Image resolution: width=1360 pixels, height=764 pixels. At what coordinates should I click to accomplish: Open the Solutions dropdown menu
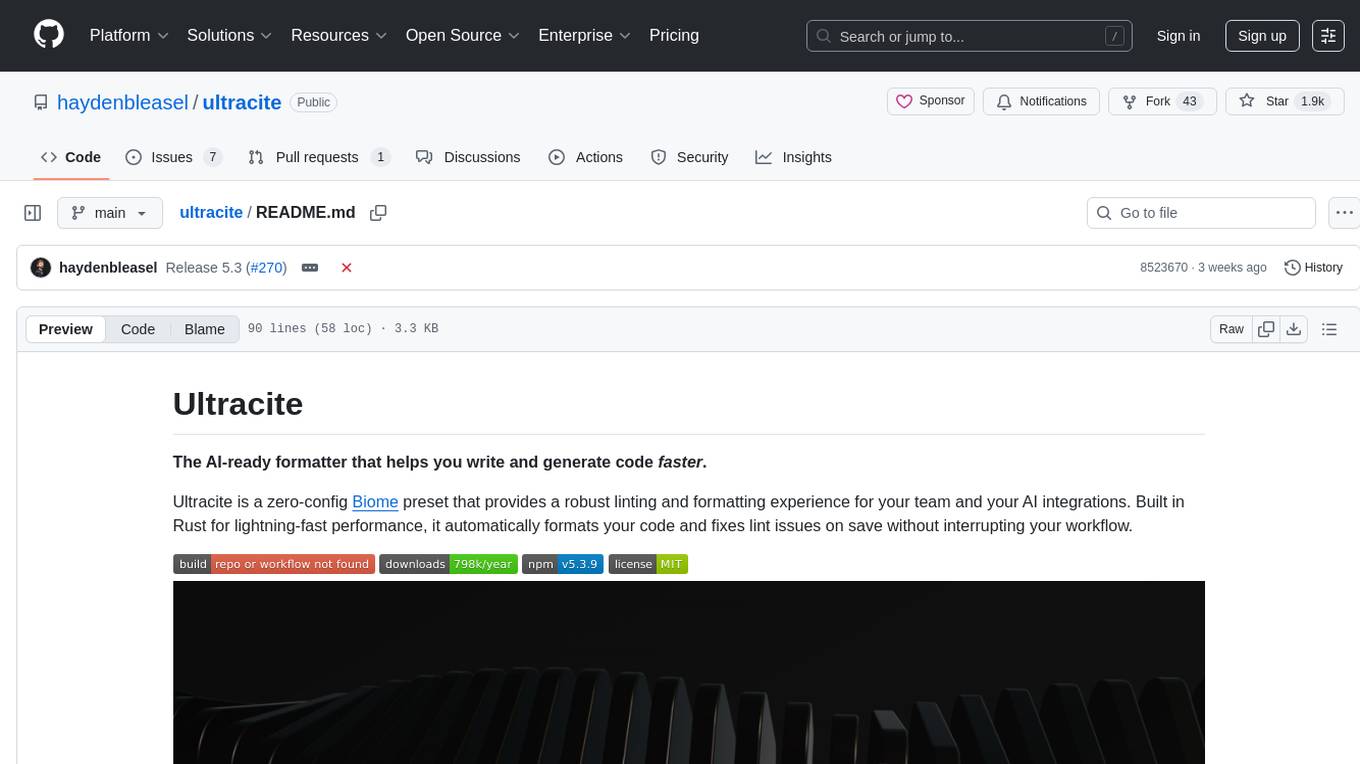point(229,35)
